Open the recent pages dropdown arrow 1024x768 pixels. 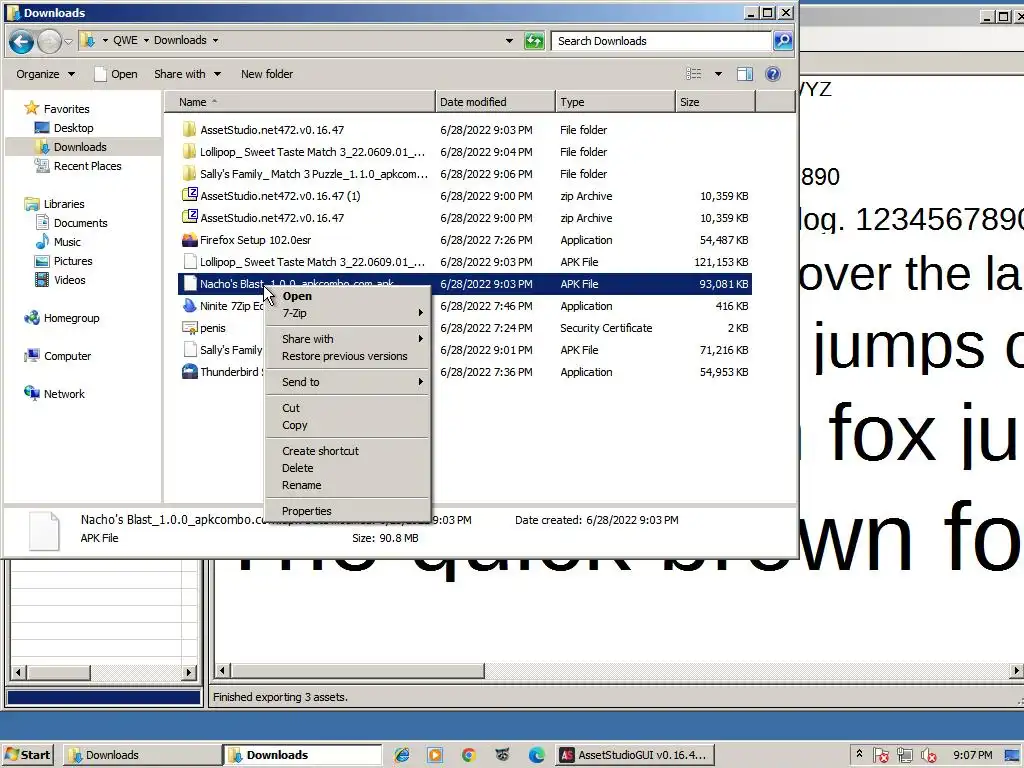[x=68, y=42]
